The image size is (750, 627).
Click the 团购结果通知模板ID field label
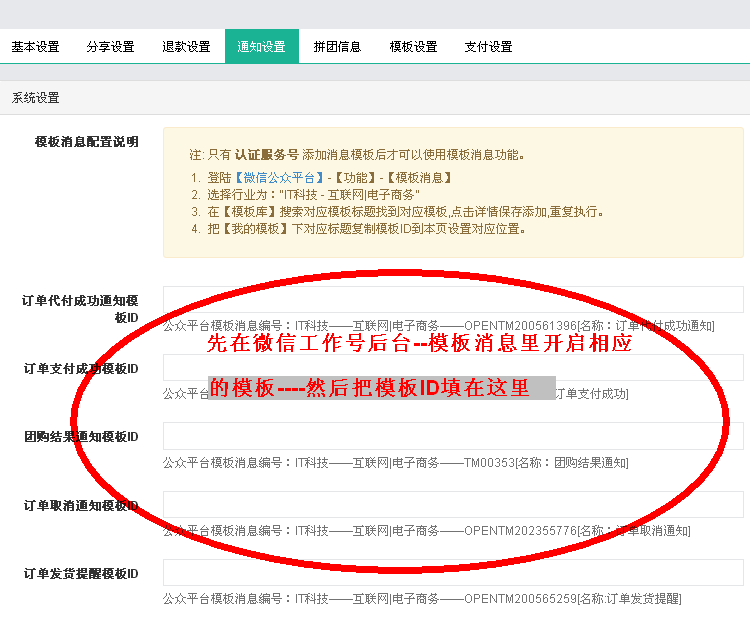pos(81,437)
